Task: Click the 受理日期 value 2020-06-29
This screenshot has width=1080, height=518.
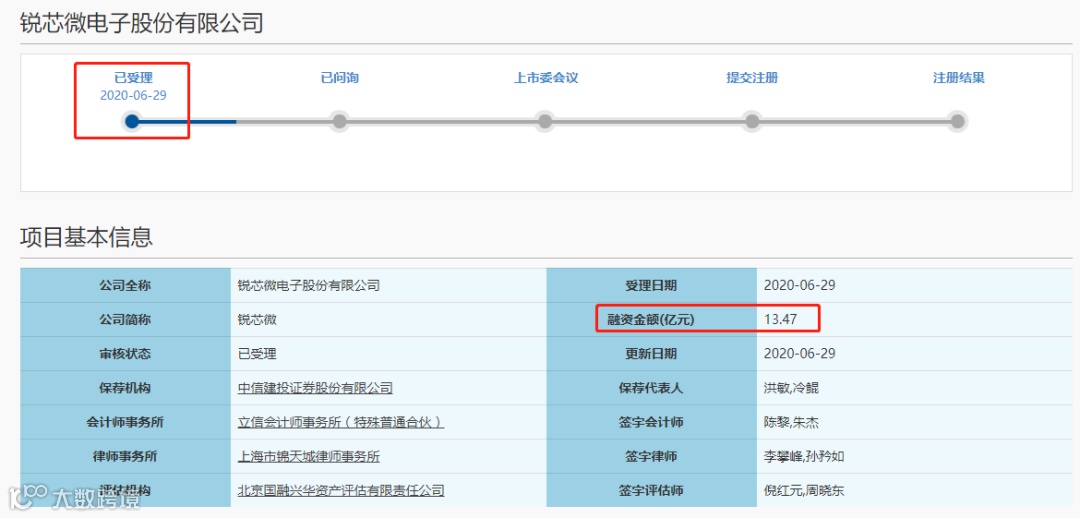Action: coord(800,285)
